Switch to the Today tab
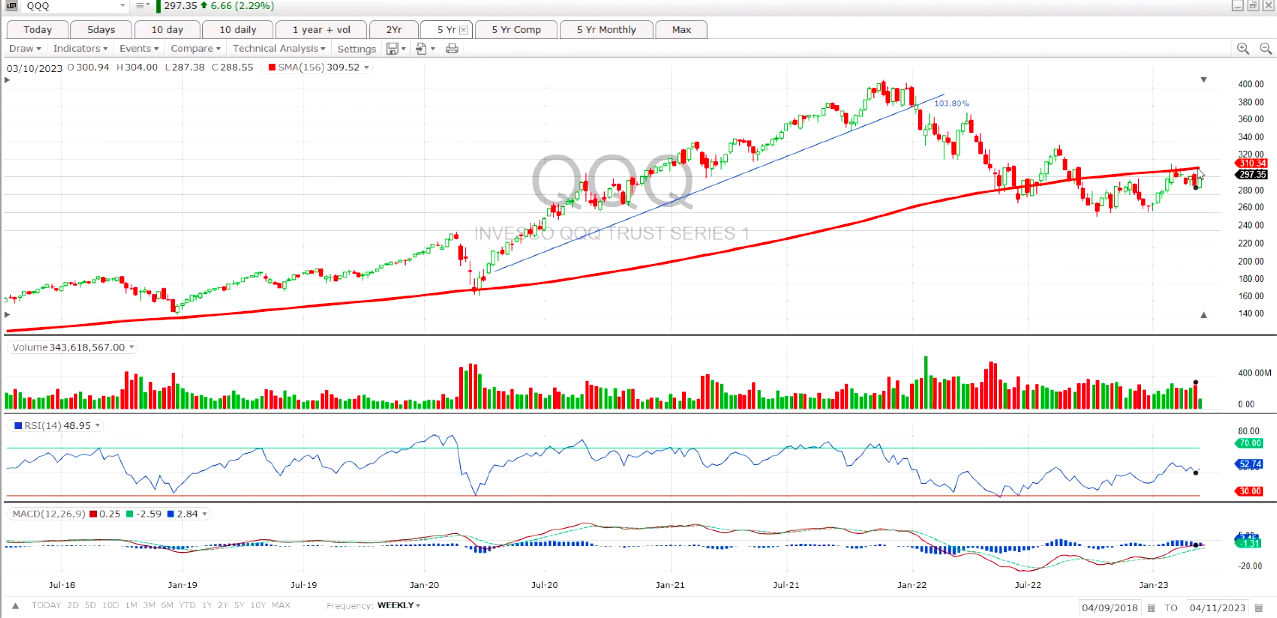 click(x=38, y=29)
